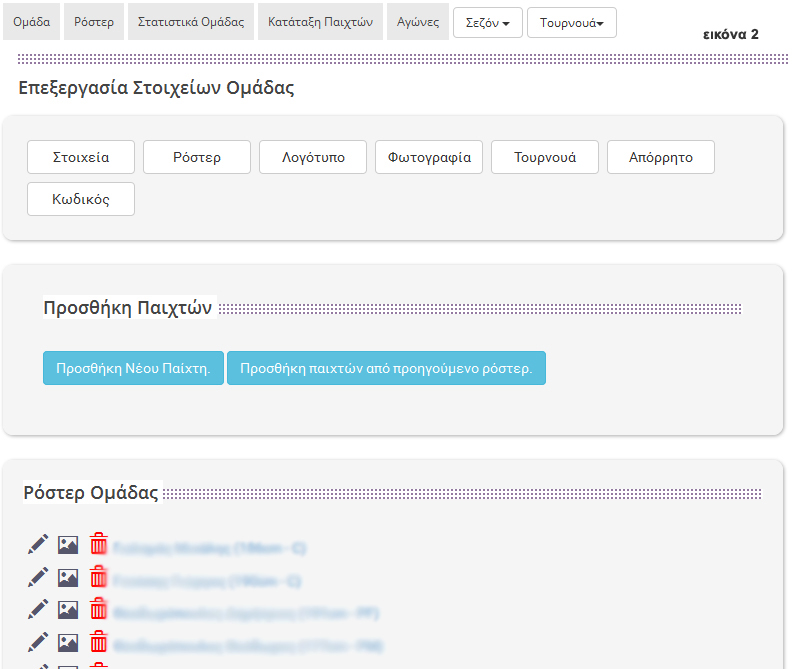The height and width of the screenshot is (669, 792).
Task: Click photo icon in third roster row
Action: point(68,610)
